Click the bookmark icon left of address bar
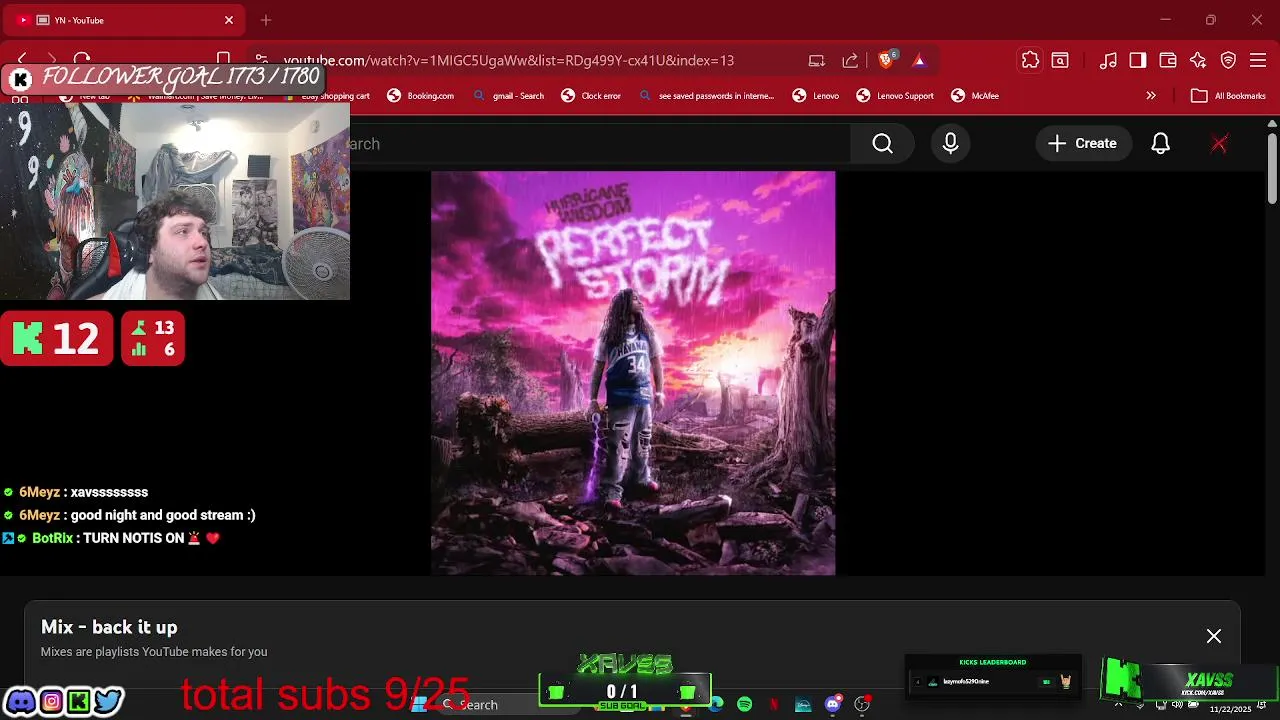 coord(224,60)
